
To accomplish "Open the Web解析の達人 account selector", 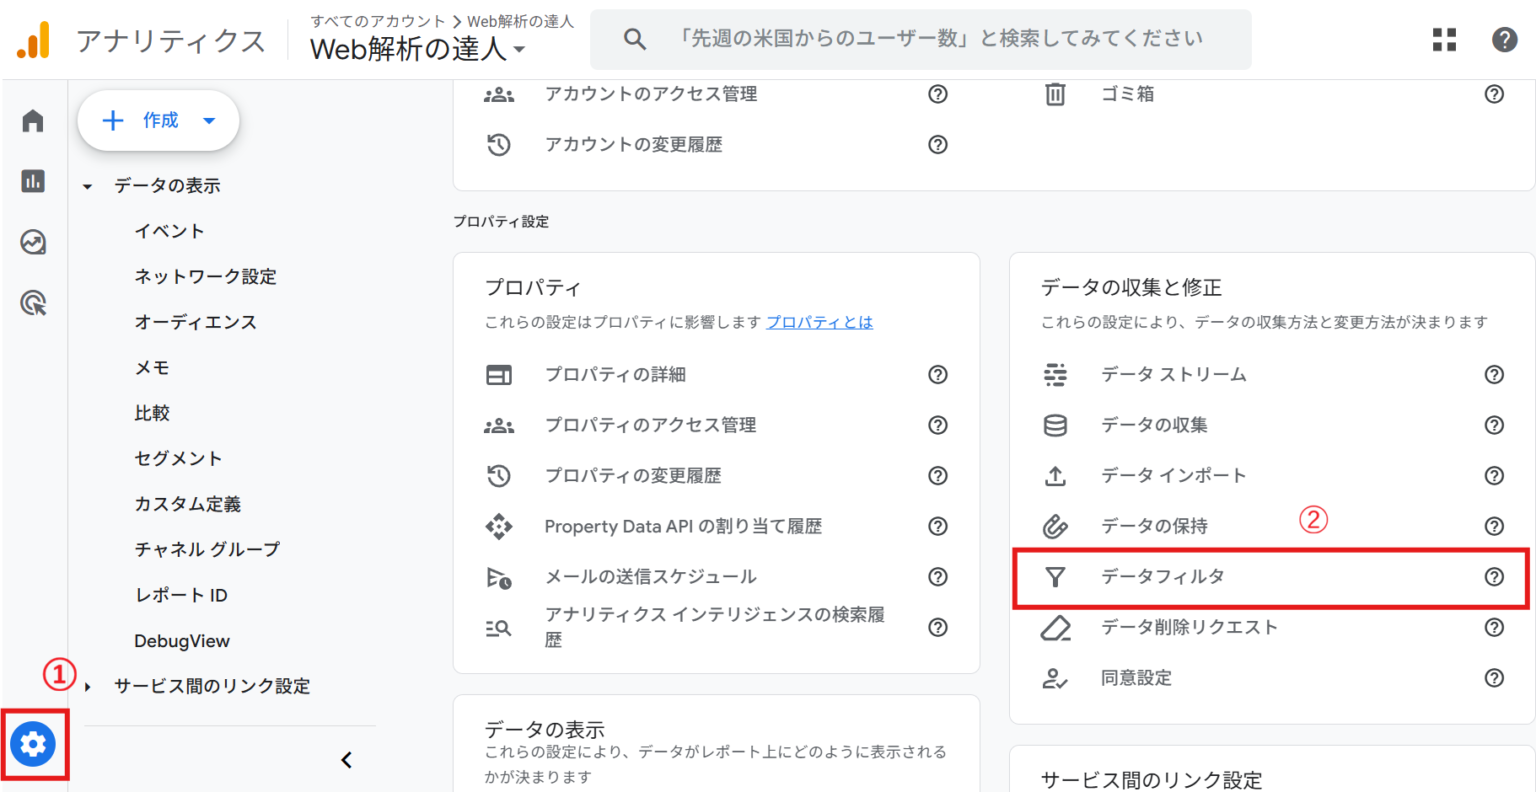I will pos(418,48).
